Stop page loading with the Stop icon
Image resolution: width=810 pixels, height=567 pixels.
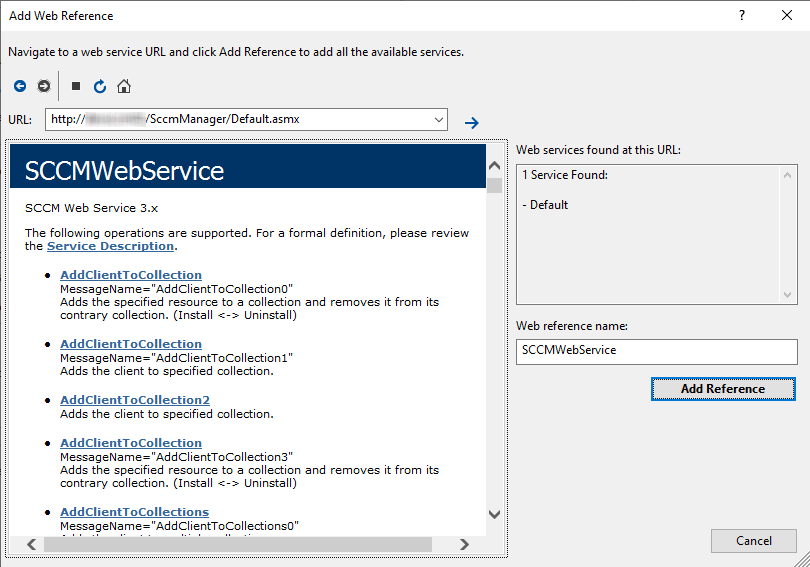(76, 86)
